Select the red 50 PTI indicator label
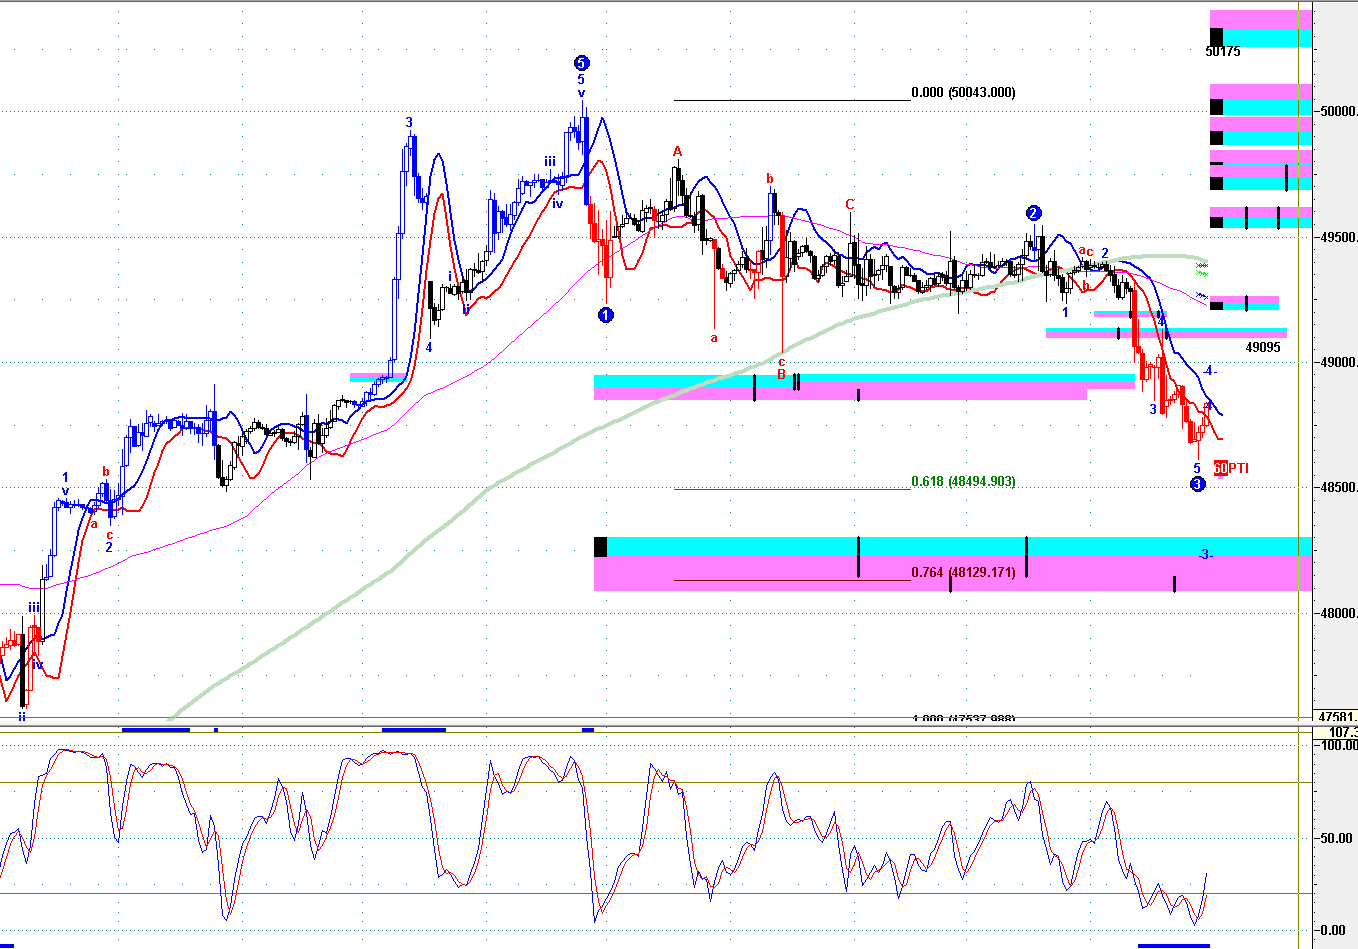 1231,468
